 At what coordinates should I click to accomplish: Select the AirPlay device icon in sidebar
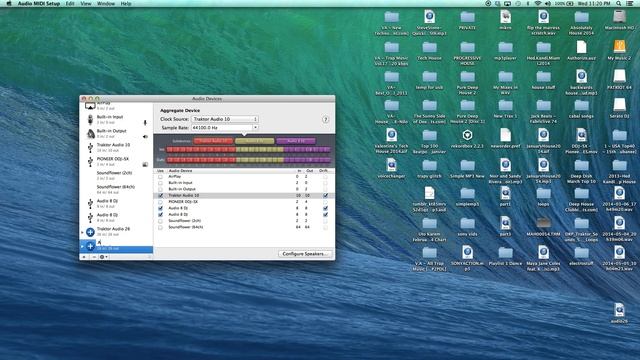(90, 106)
